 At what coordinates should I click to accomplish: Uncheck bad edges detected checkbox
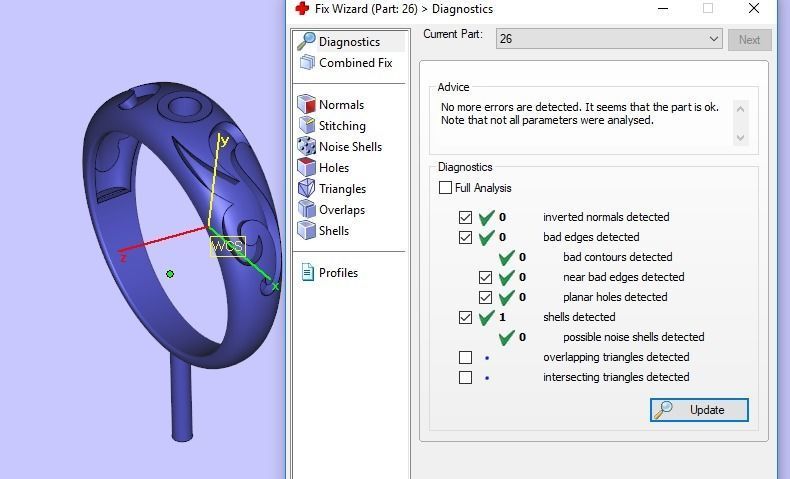(x=465, y=237)
